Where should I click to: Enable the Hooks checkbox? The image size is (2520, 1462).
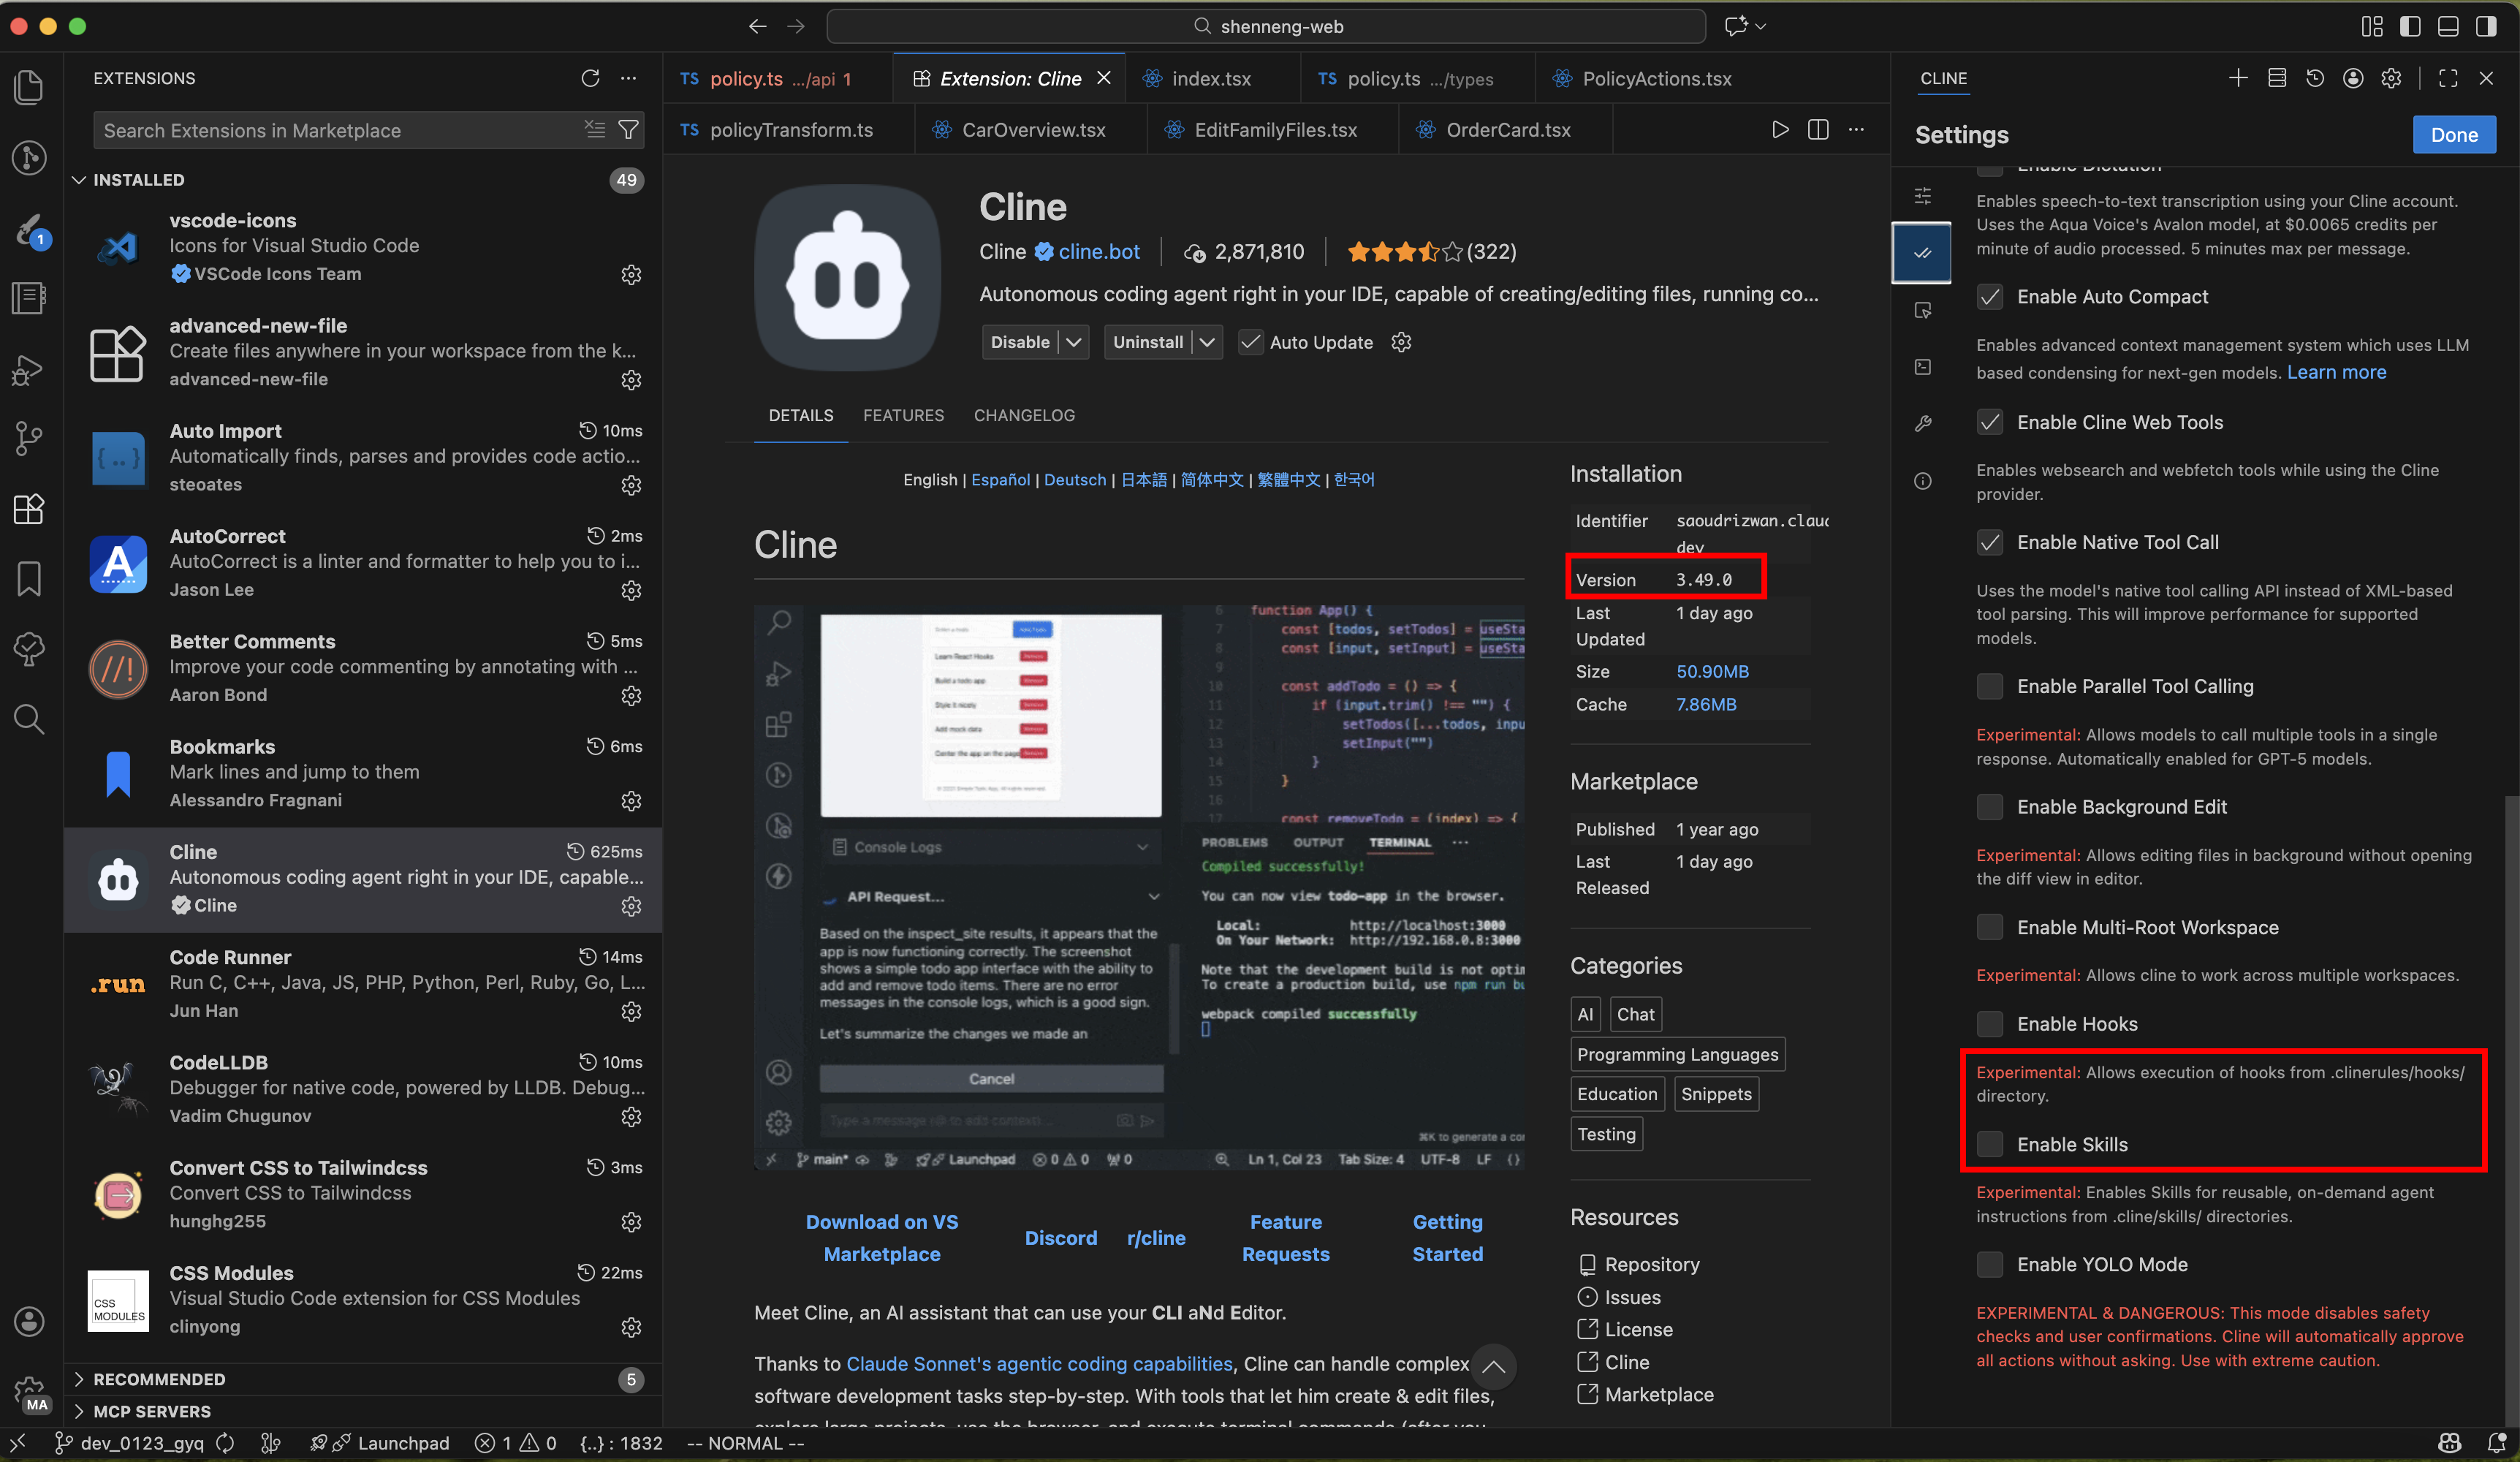pos(1989,1024)
